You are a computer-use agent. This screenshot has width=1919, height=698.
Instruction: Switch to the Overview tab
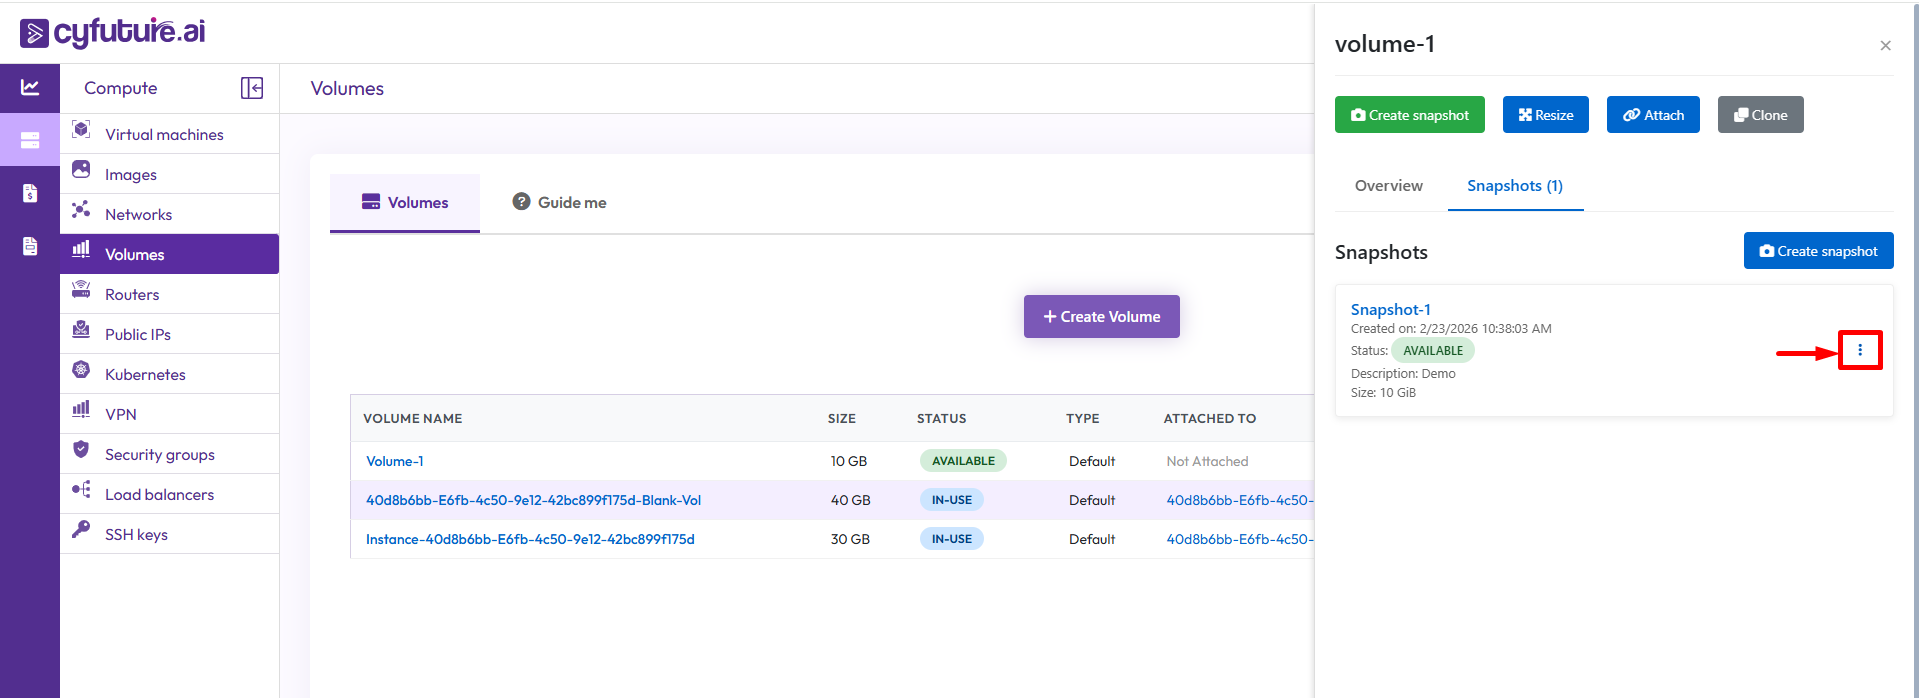(1388, 186)
